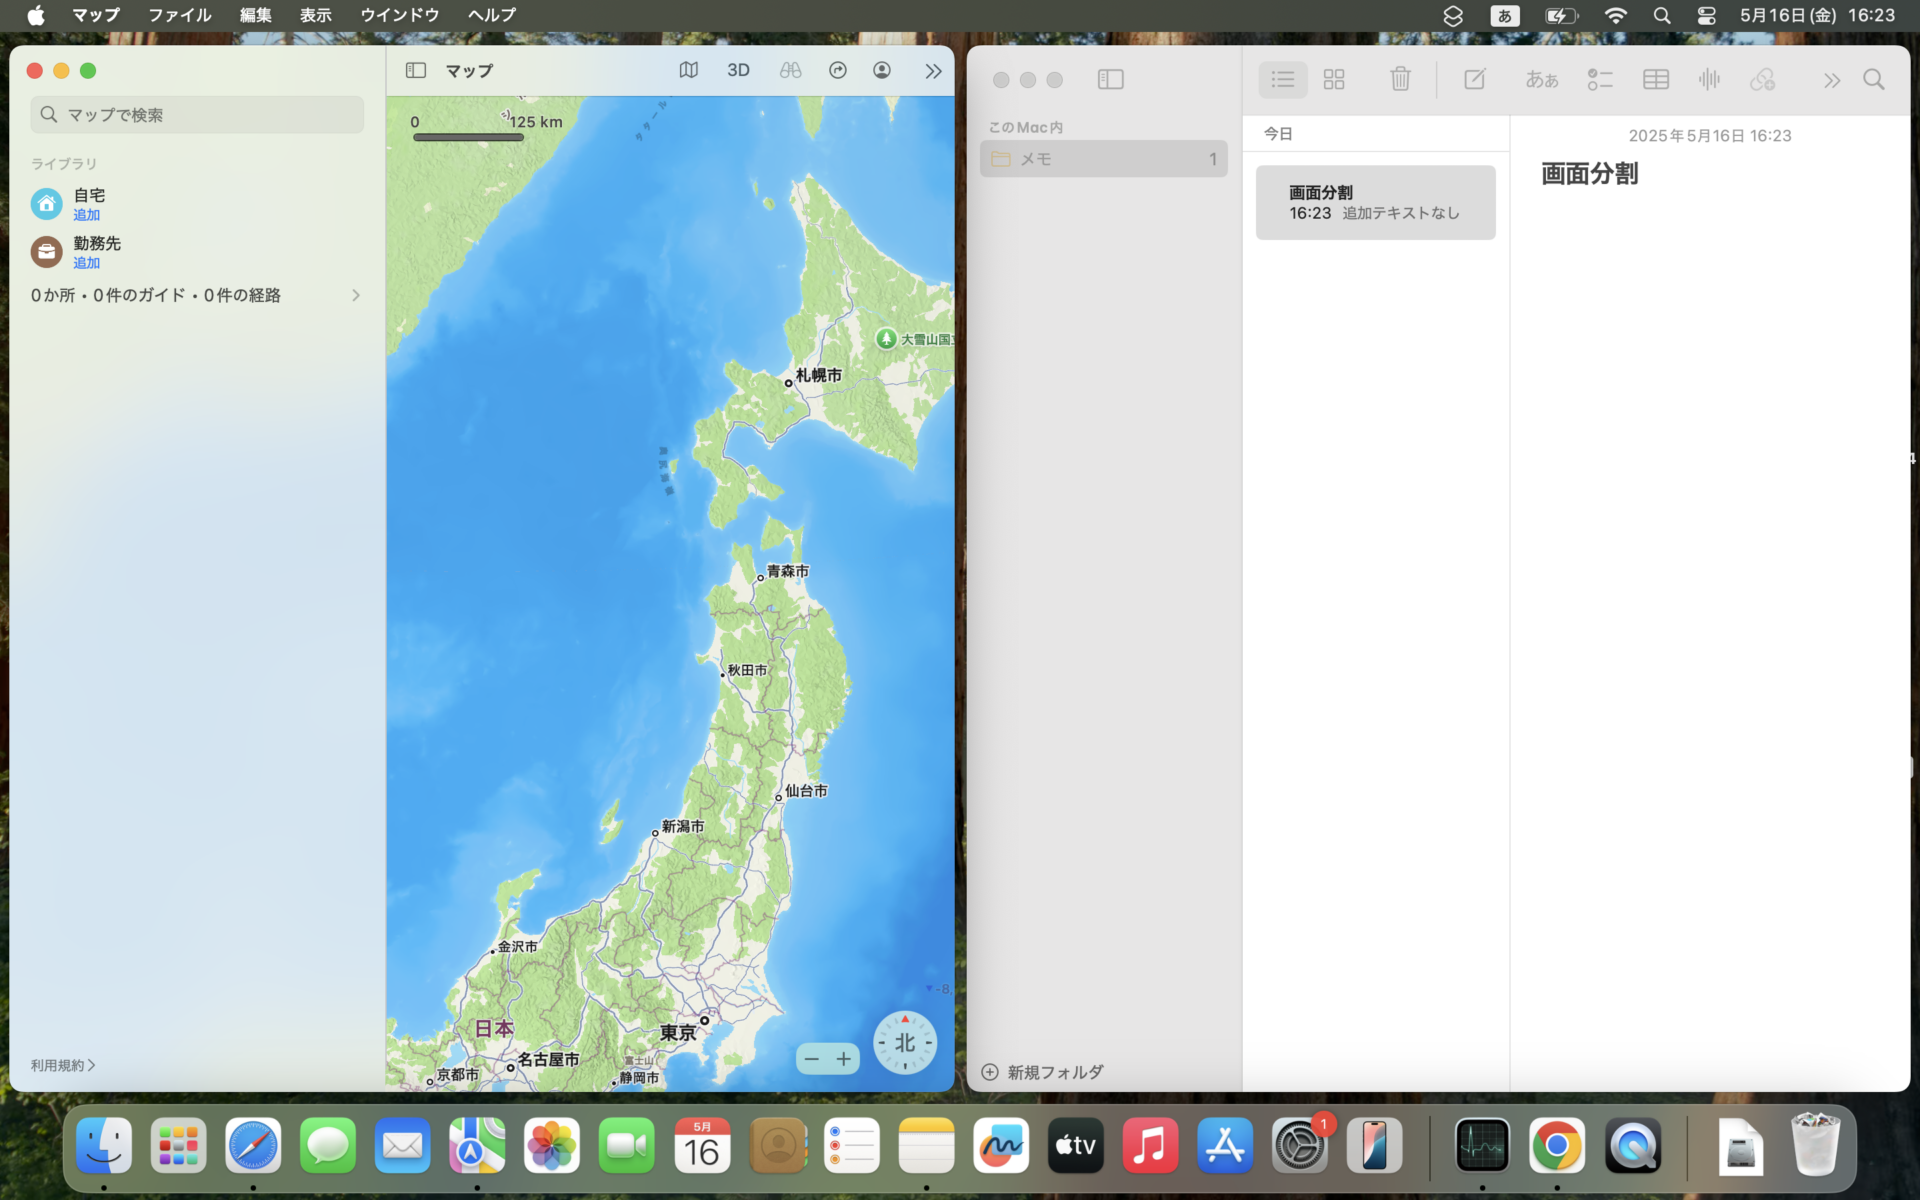Open Safari from the Dock

coord(253,1145)
